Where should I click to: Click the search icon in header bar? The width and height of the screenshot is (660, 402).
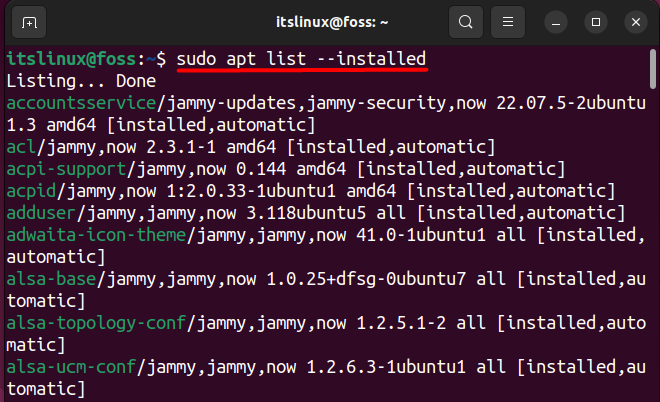(465, 21)
